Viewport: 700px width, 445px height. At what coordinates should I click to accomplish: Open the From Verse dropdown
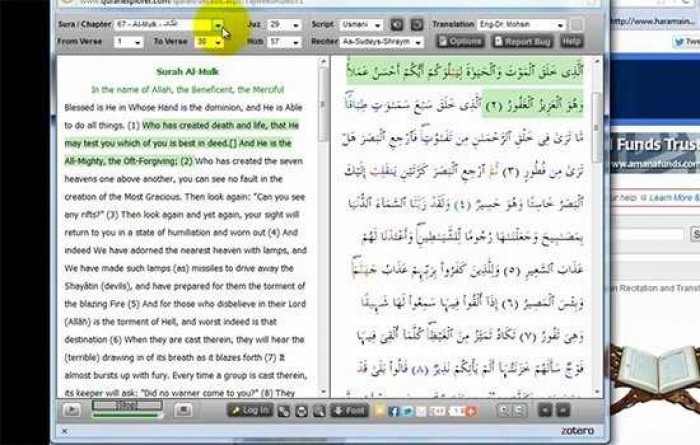click(x=129, y=42)
